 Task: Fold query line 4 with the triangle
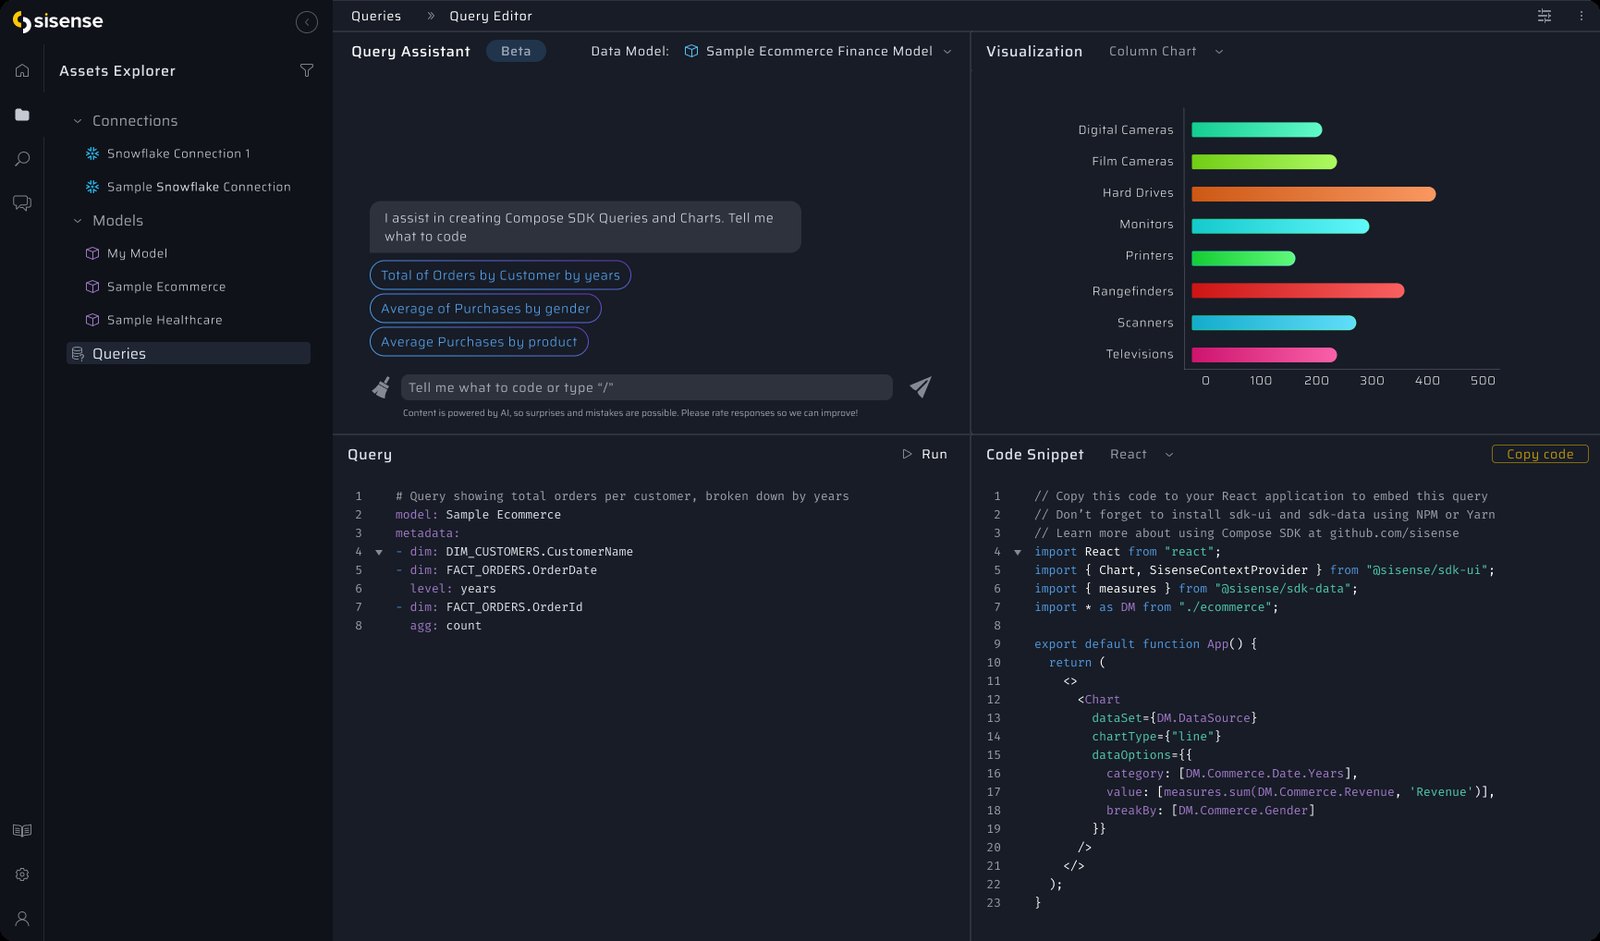click(x=379, y=552)
